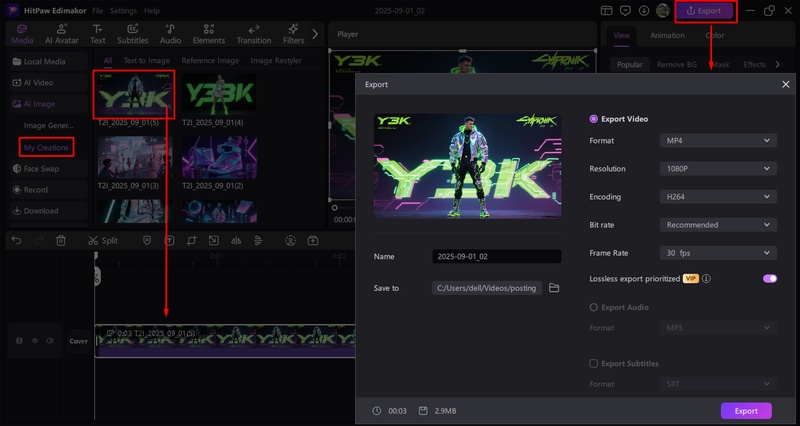Open the Encoding H264 dropdown
This screenshot has width=800, height=426.
[x=718, y=196]
